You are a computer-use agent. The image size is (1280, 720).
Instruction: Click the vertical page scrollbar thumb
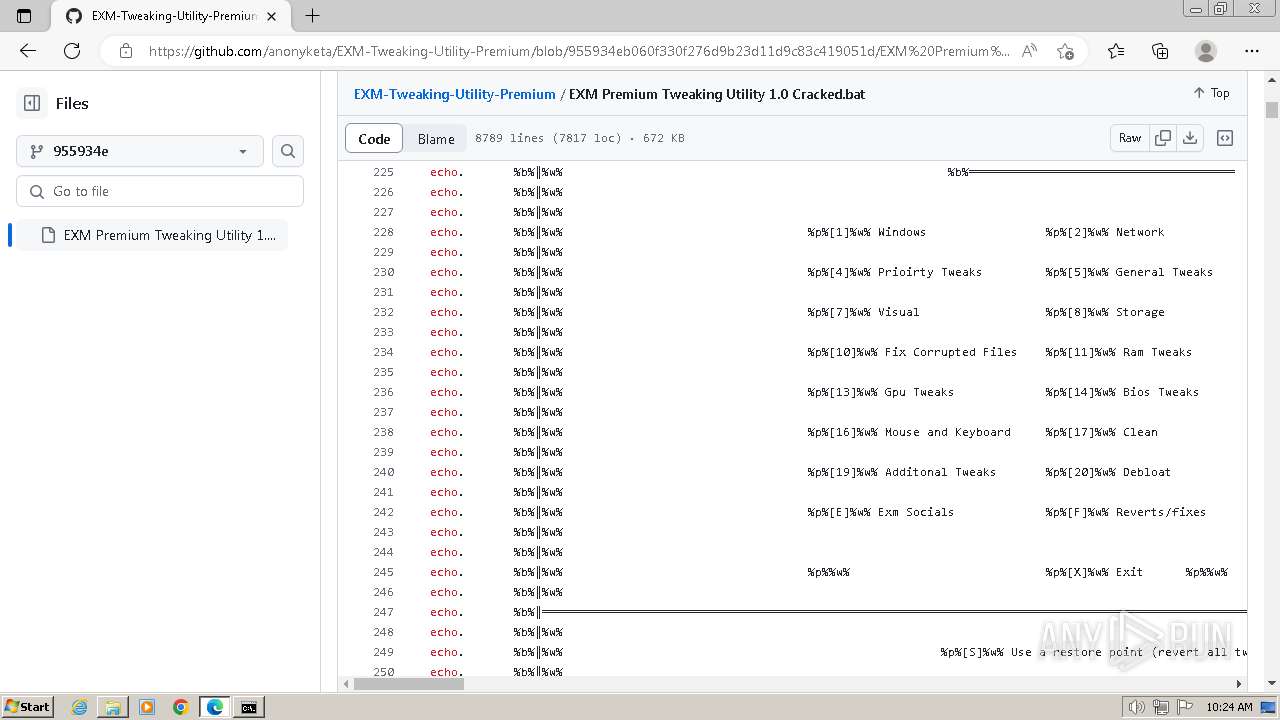coord(1272,110)
